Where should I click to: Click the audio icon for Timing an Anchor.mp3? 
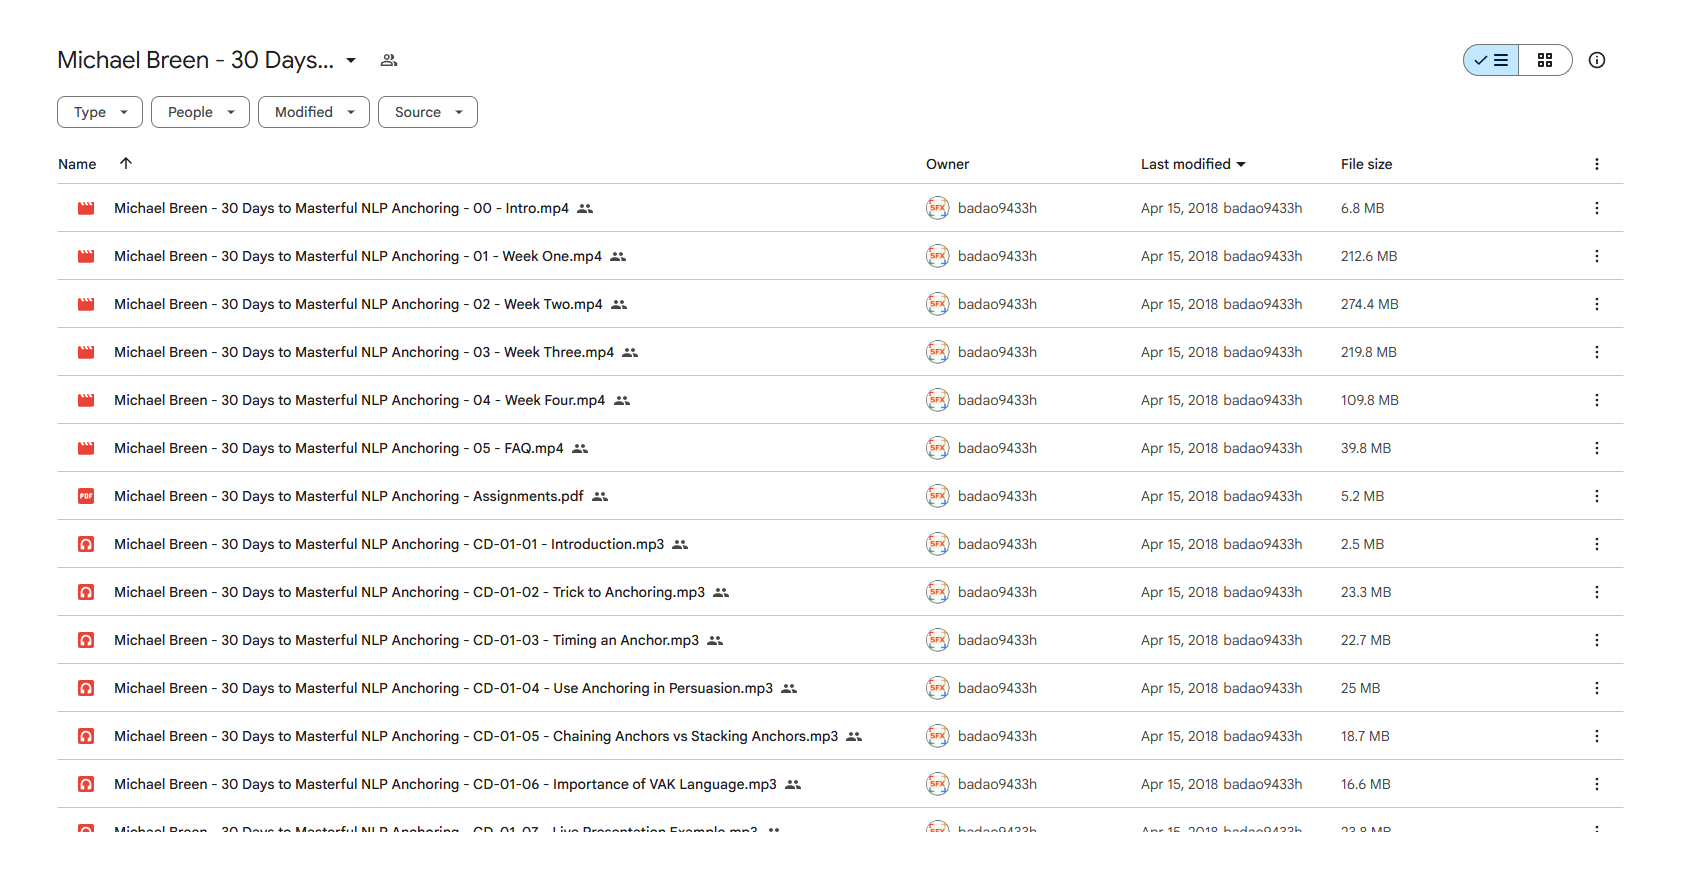coord(86,640)
